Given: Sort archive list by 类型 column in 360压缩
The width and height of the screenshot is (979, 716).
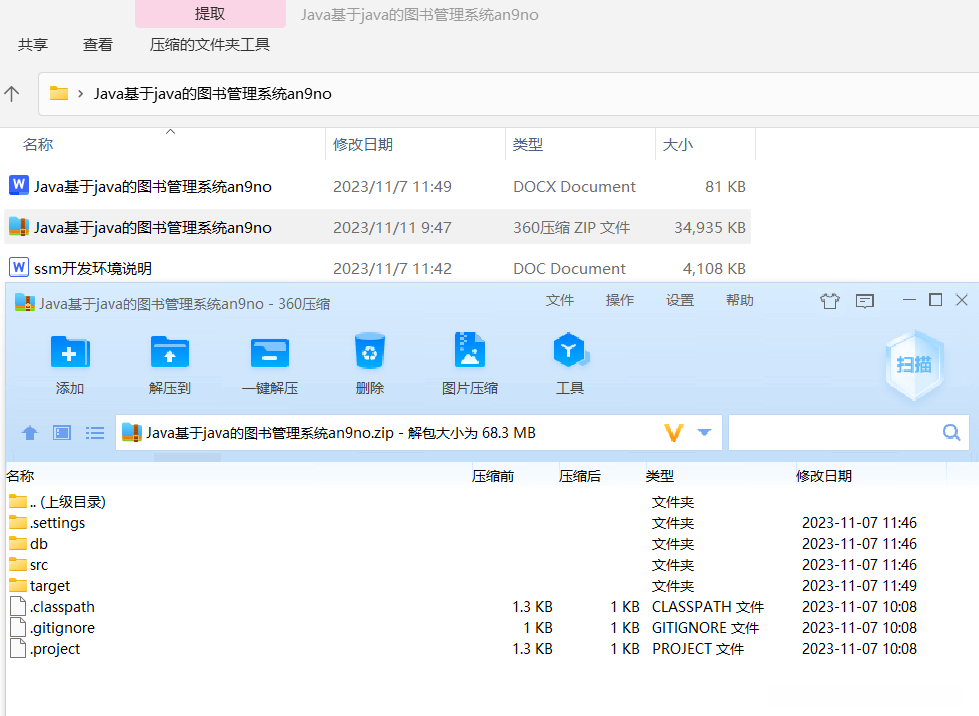Looking at the screenshot, I should [x=659, y=476].
